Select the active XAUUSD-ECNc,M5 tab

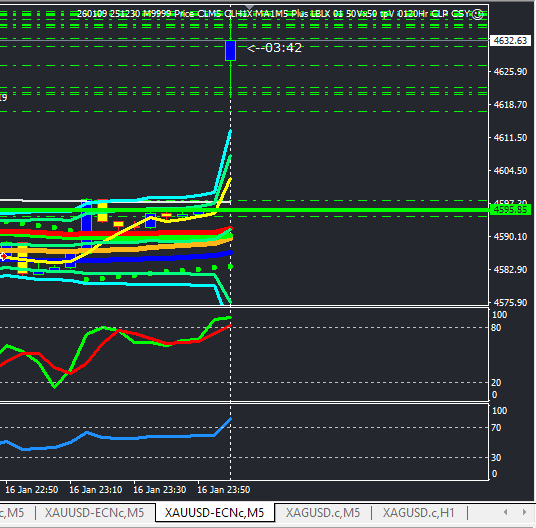click(x=215, y=513)
